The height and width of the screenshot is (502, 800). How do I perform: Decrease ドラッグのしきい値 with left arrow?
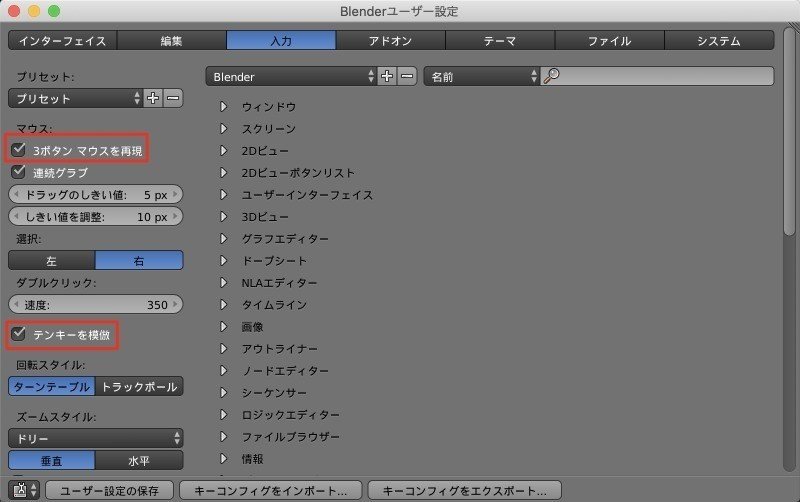coord(16,194)
